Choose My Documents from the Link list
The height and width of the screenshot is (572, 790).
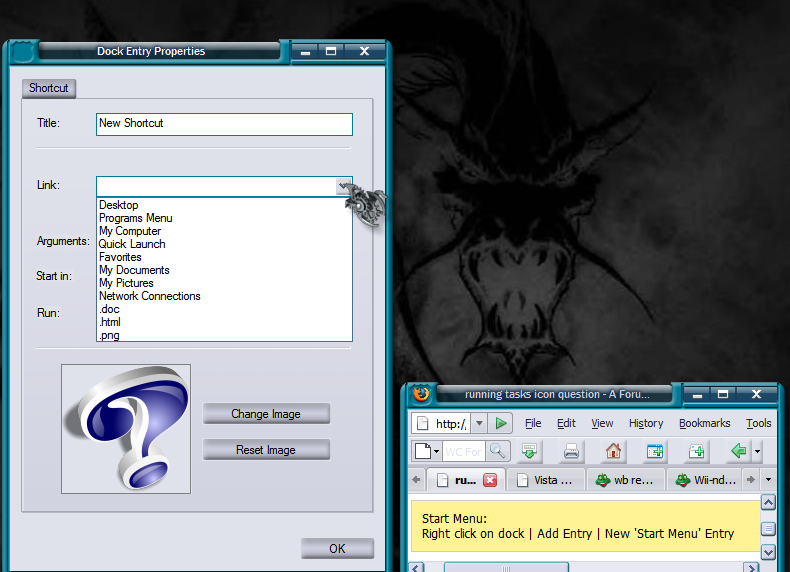click(x=224, y=270)
